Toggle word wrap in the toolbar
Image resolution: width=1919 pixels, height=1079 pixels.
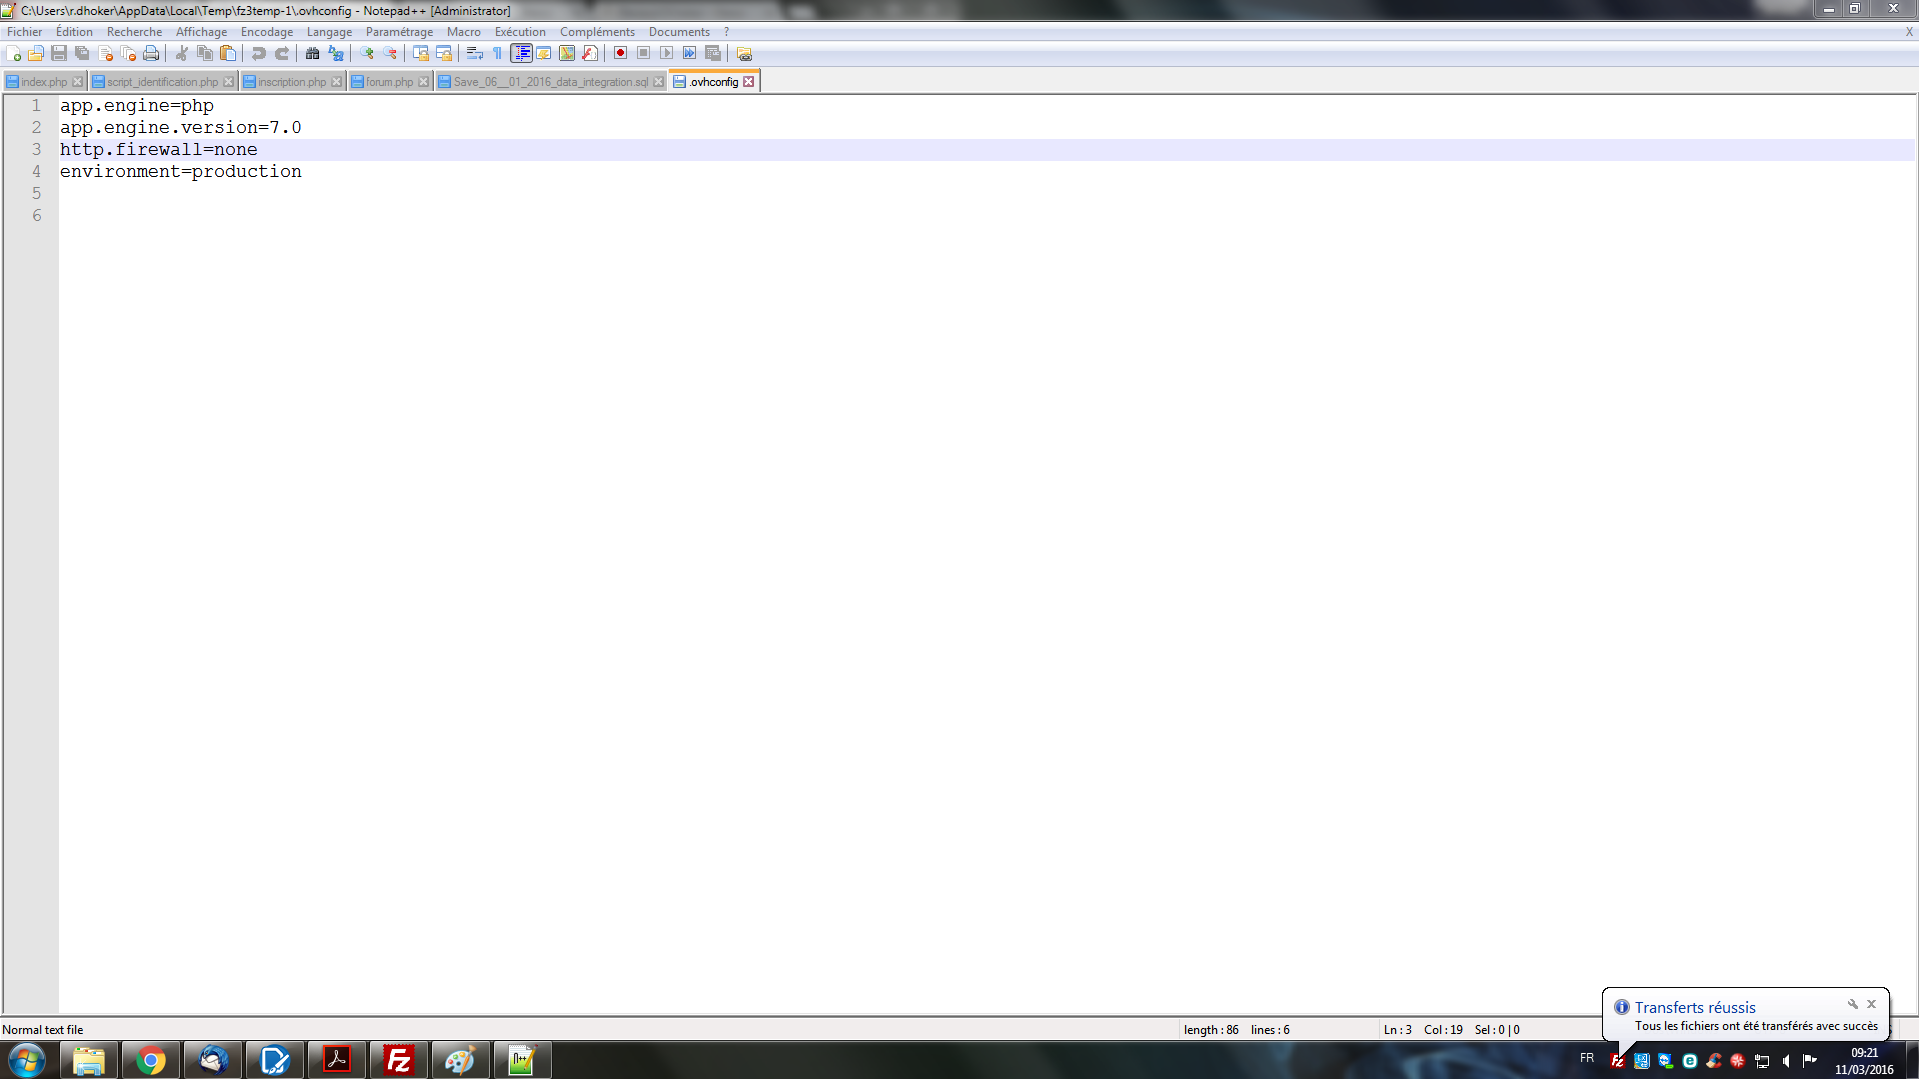[x=475, y=54]
